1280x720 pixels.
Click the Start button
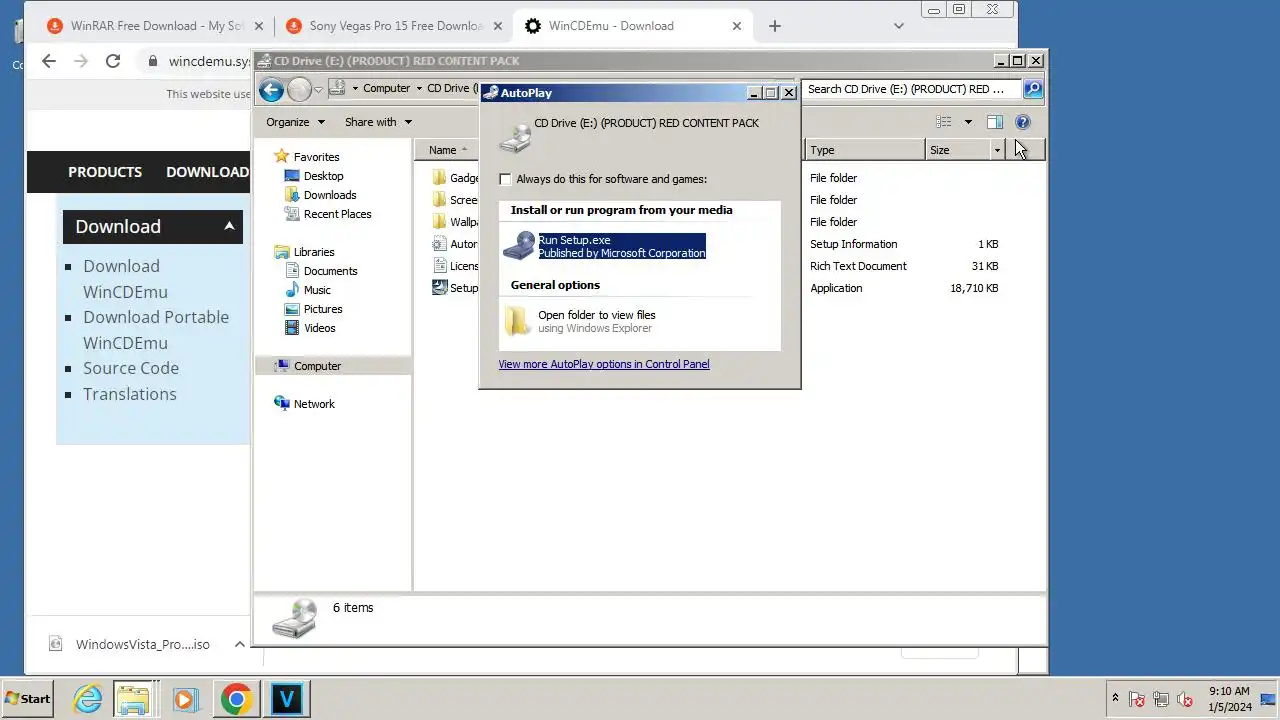tap(27, 699)
